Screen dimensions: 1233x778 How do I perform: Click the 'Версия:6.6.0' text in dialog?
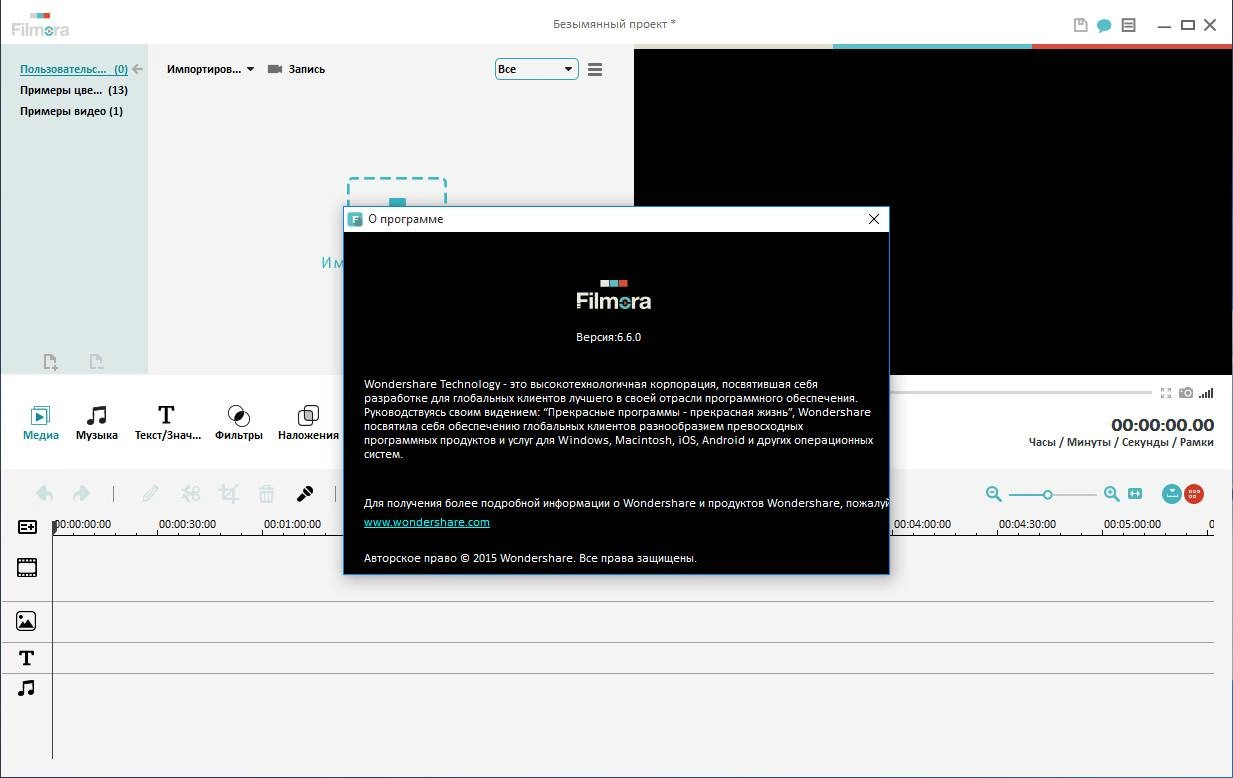[608, 337]
